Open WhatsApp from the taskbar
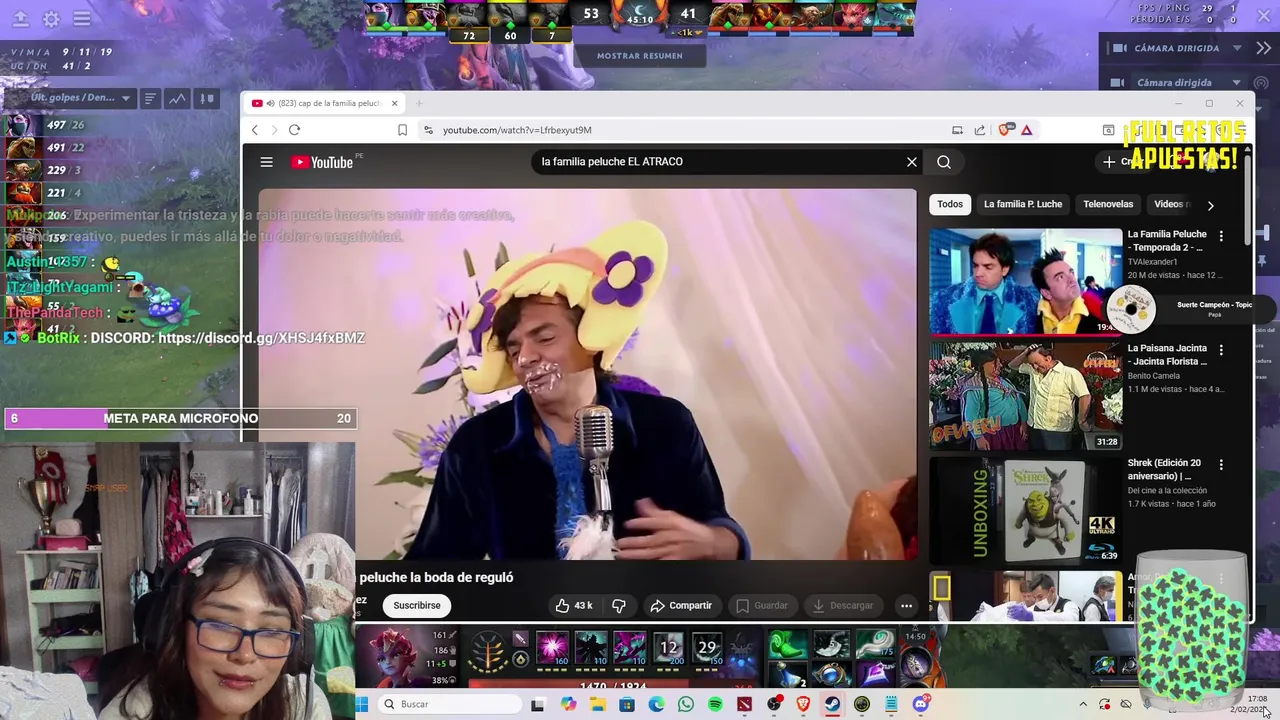Image resolution: width=1280 pixels, height=720 pixels. pos(685,704)
